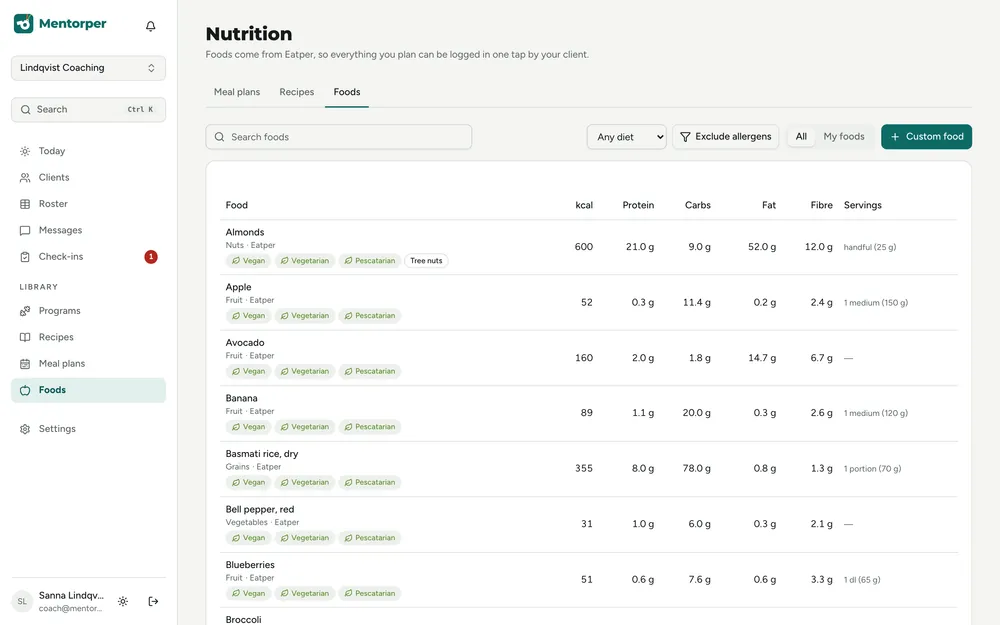This screenshot has width=1000, height=625.
Task: Open Programs in Library section
Action: coord(88,311)
